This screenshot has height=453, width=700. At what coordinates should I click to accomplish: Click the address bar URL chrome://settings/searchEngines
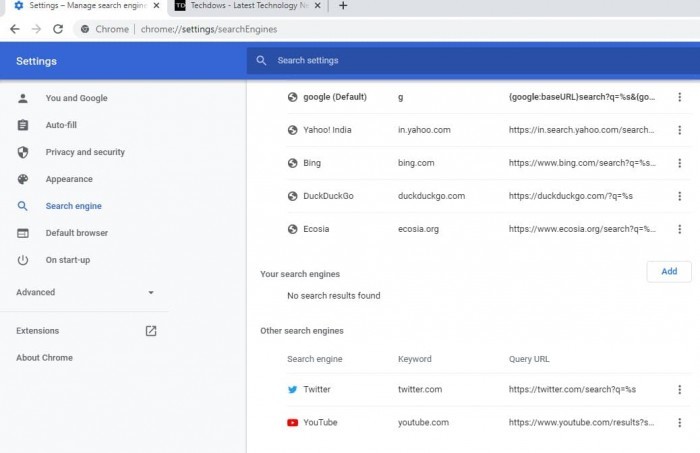(x=209, y=29)
